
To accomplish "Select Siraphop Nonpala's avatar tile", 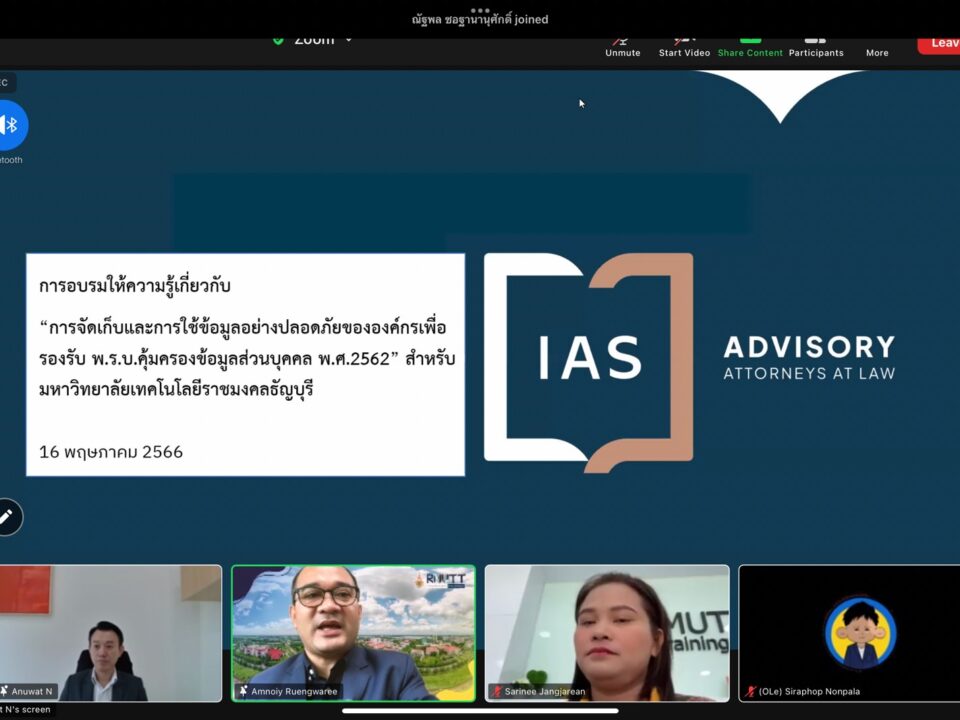I will [x=849, y=633].
